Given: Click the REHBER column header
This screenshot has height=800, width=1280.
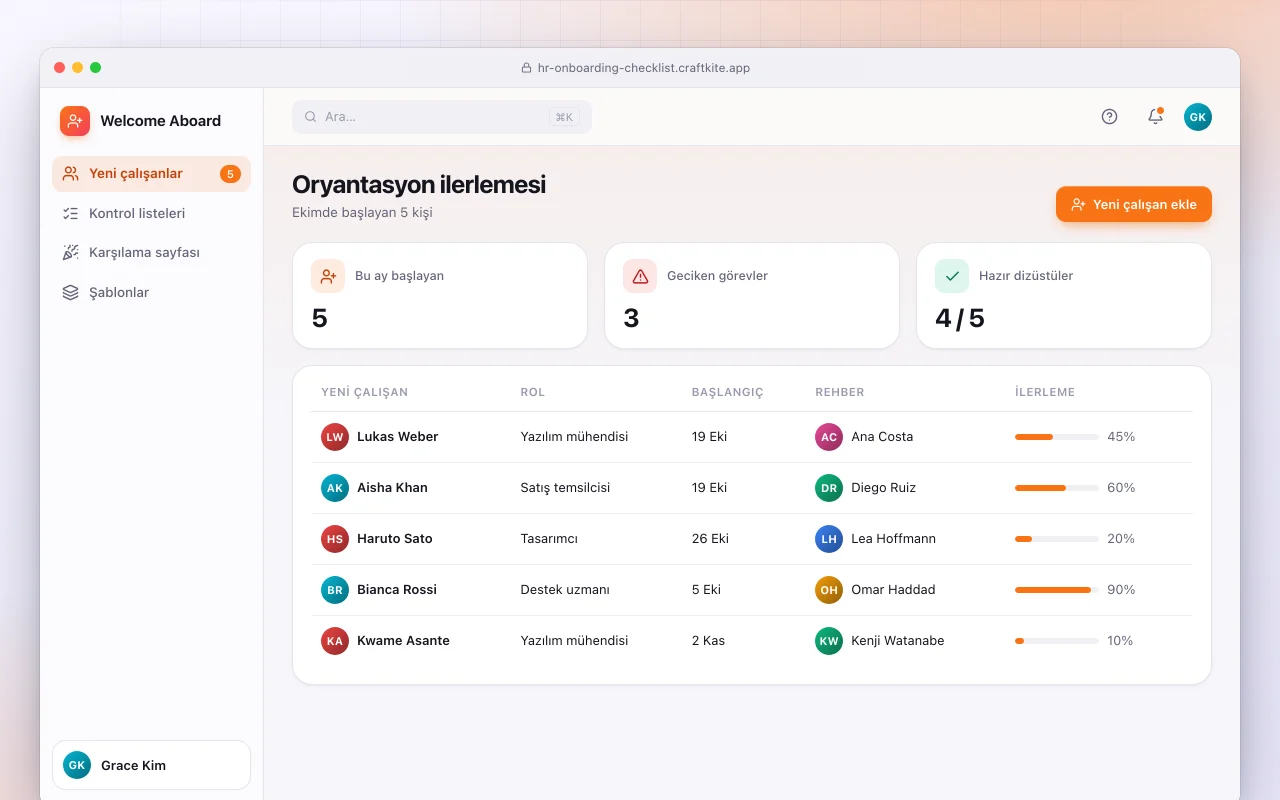Looking at the screenshot, I should click(x=840, y=392).
